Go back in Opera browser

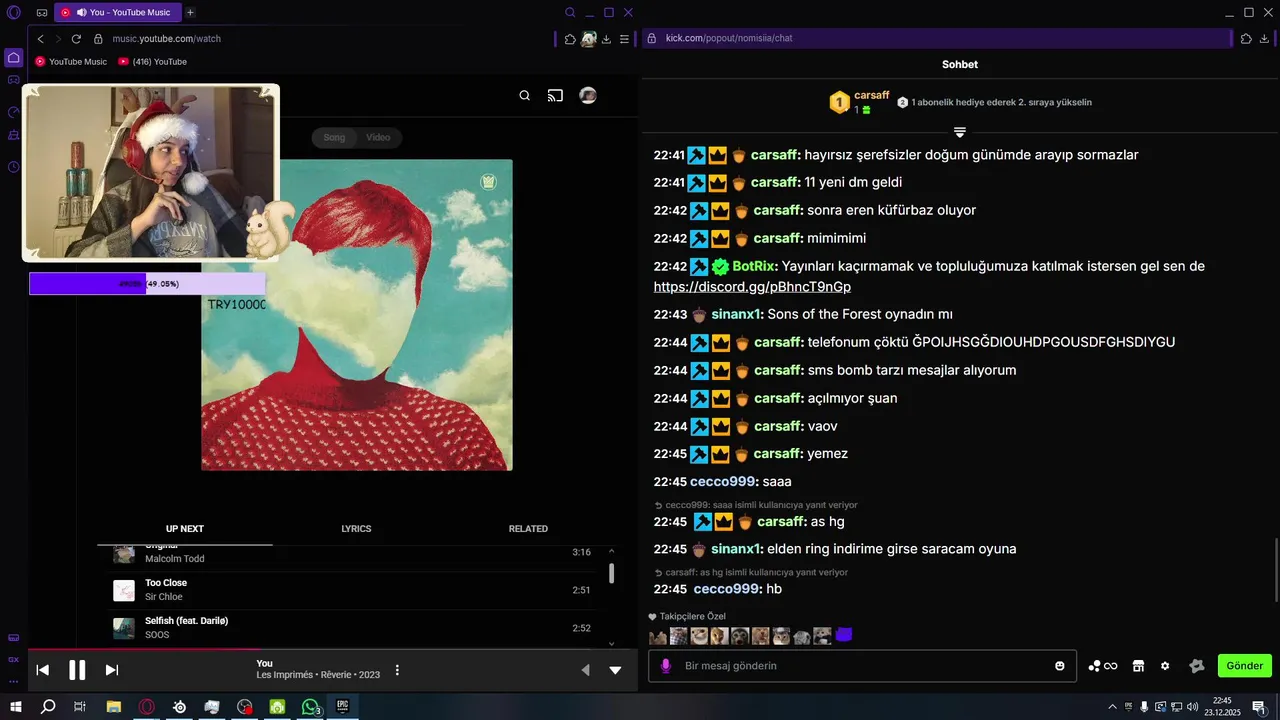pos(40,39)
